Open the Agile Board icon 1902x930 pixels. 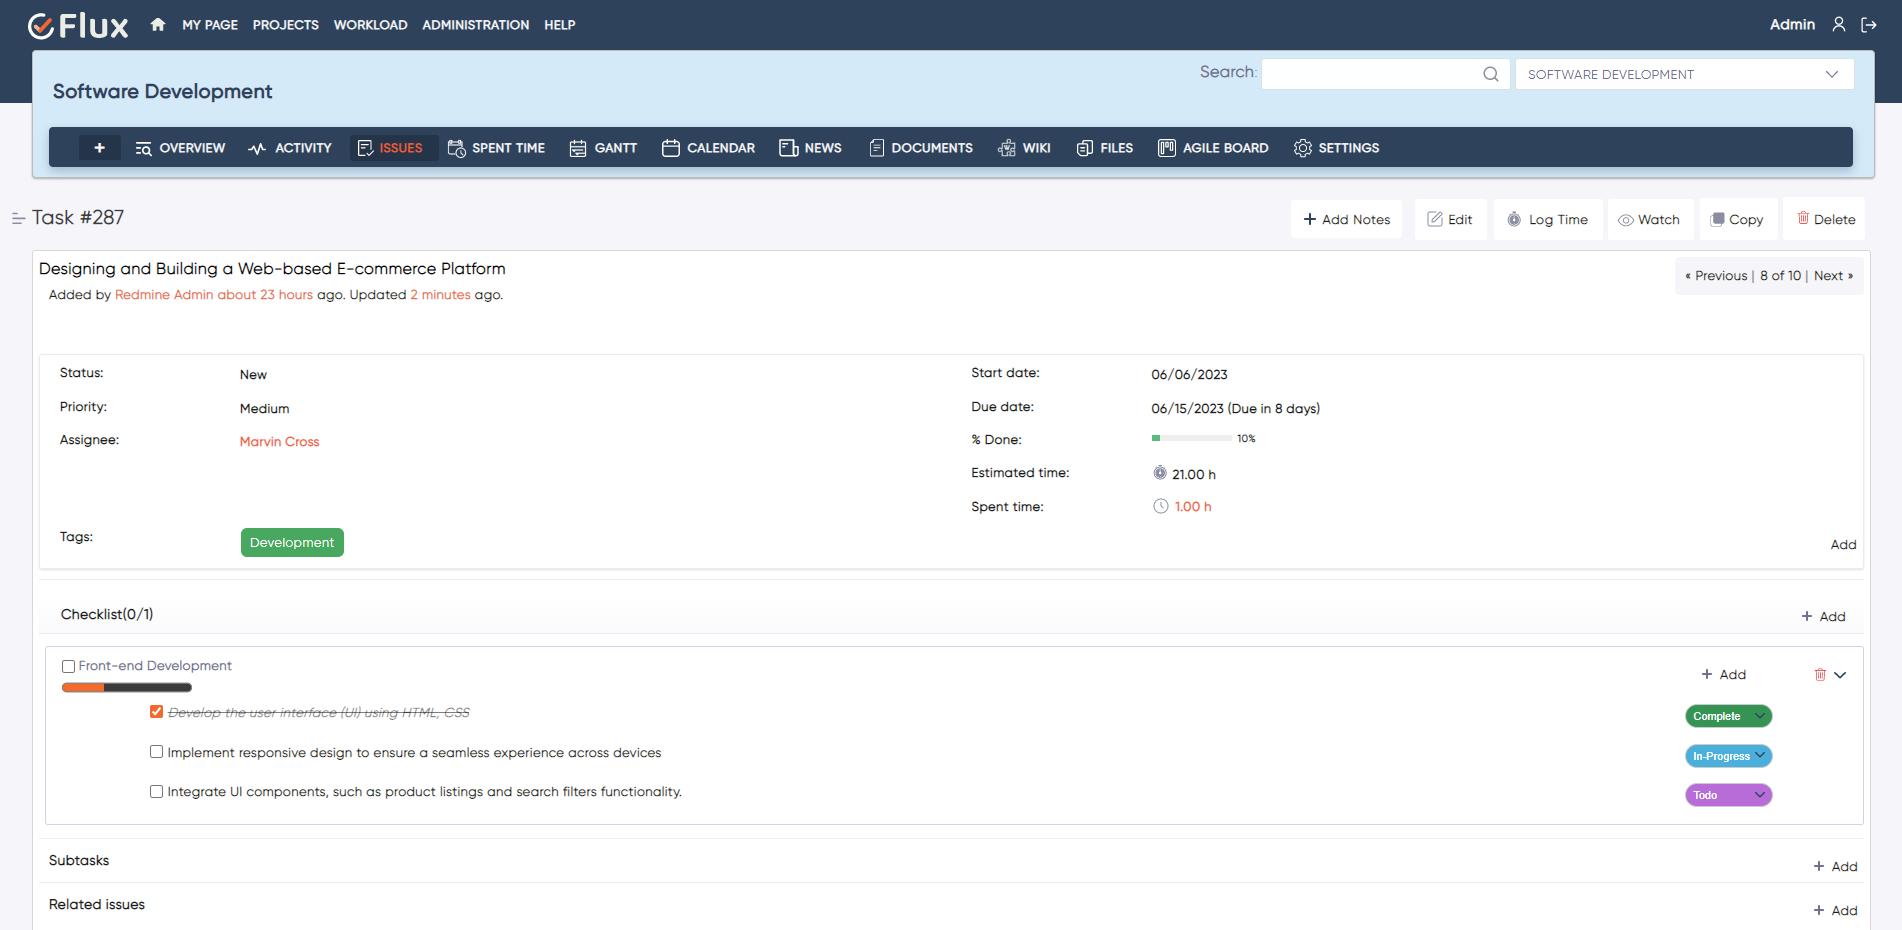click(1166, 147)
